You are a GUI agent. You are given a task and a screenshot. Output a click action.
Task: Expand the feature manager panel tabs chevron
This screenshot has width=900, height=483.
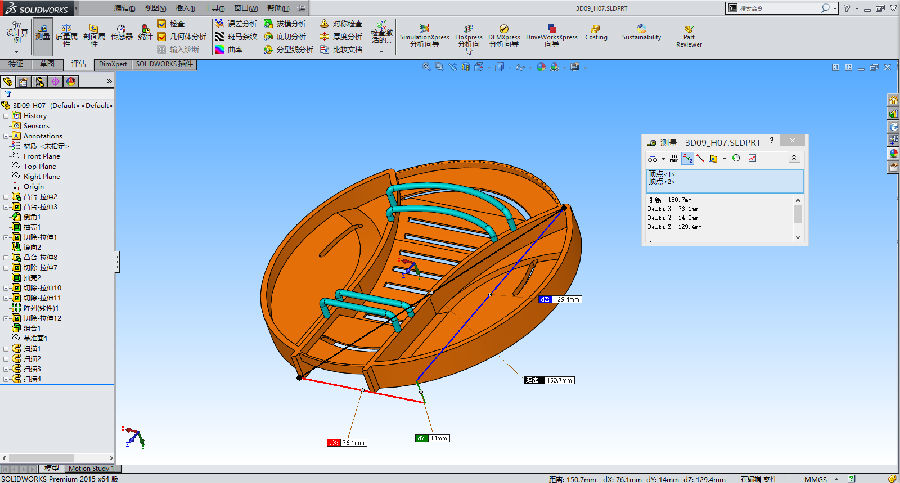pos(107,82)
